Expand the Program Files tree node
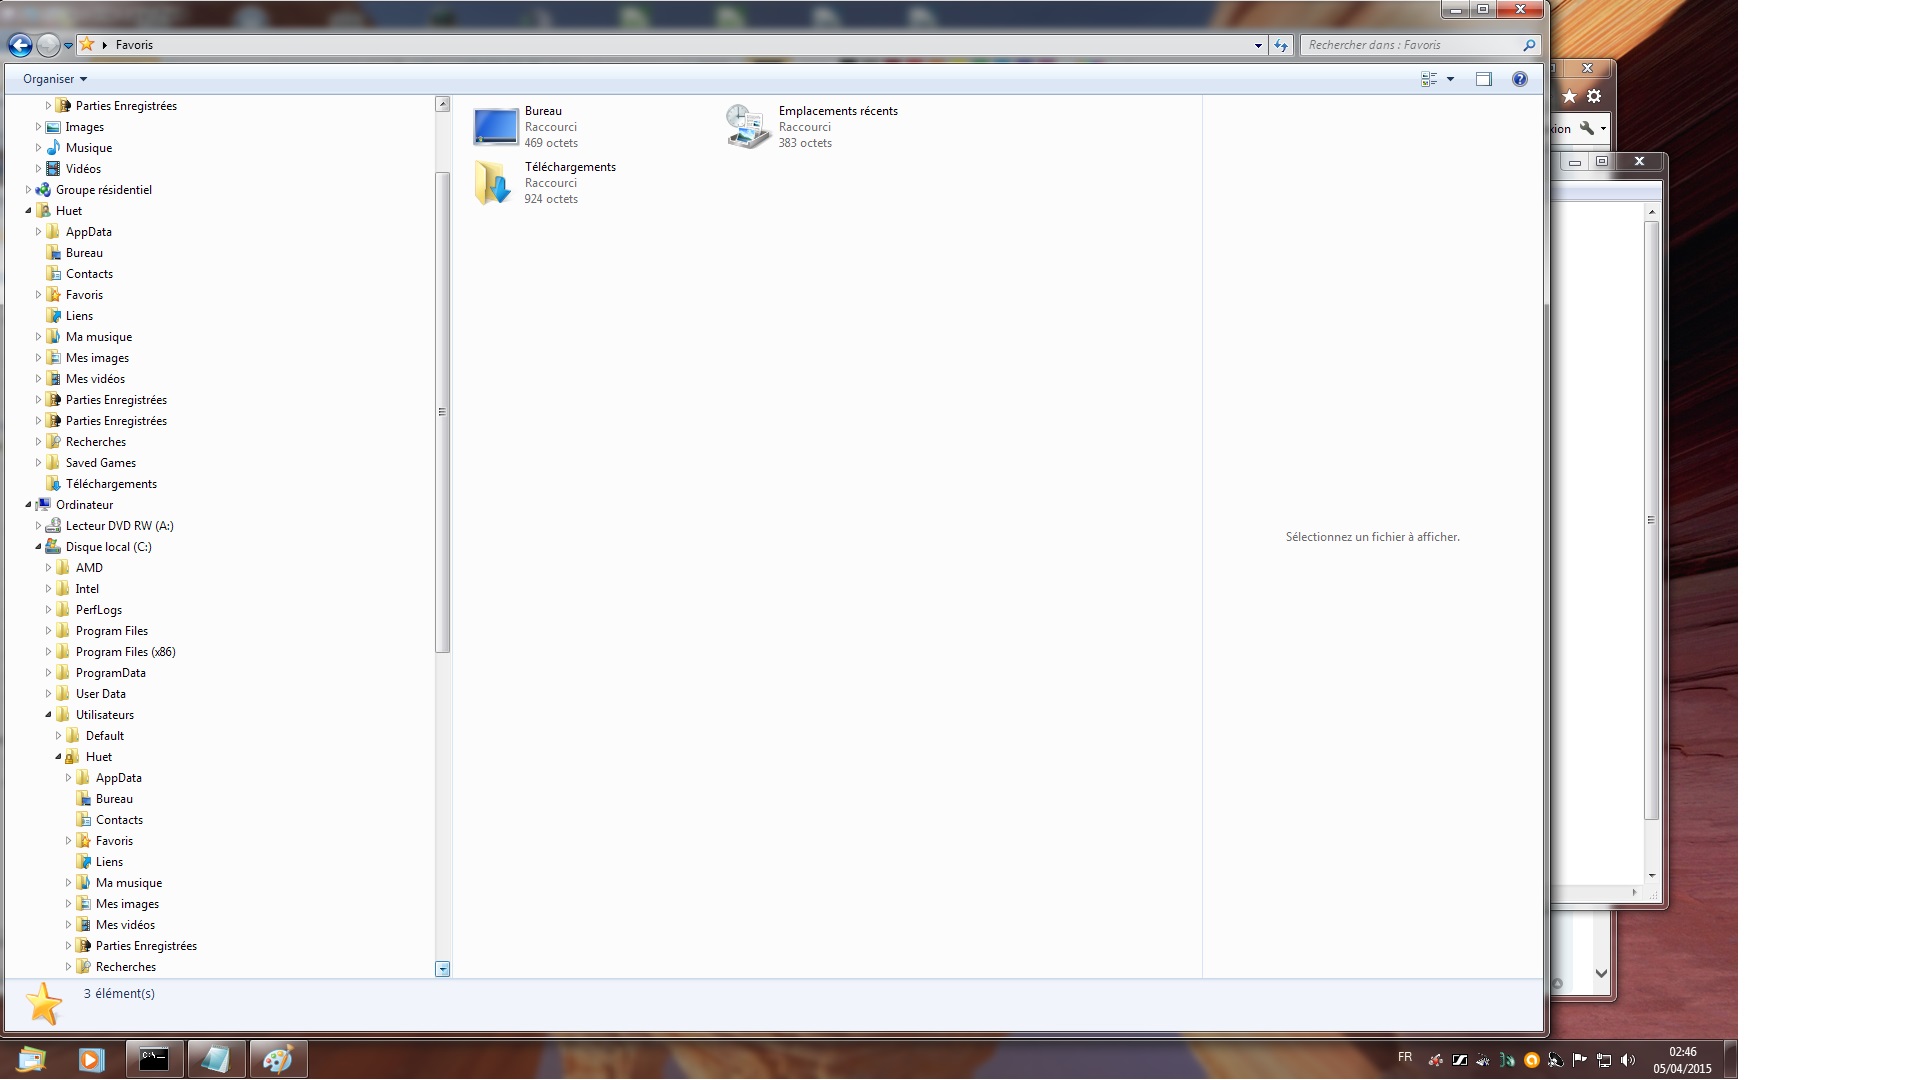Viewport: 1920px width, 1080px height. [x=48, y=631]
